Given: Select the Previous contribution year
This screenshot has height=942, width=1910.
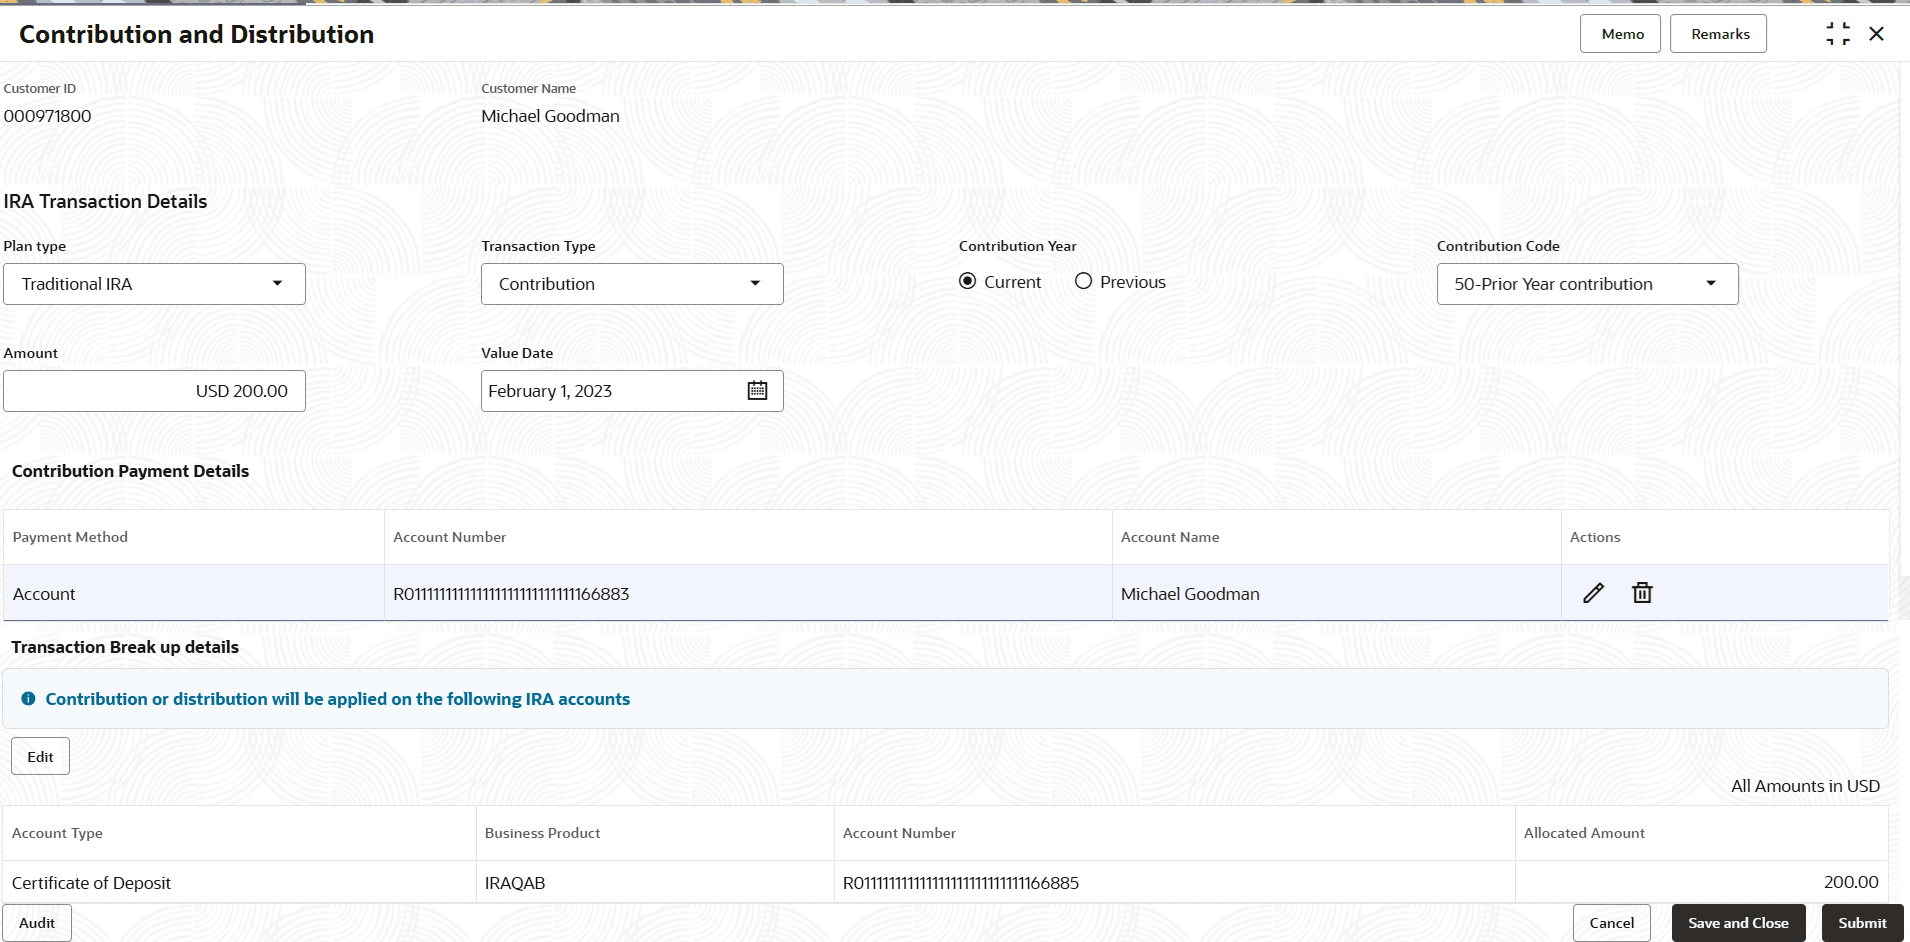Looking at the screenshot, I should tap(1083, 282).
